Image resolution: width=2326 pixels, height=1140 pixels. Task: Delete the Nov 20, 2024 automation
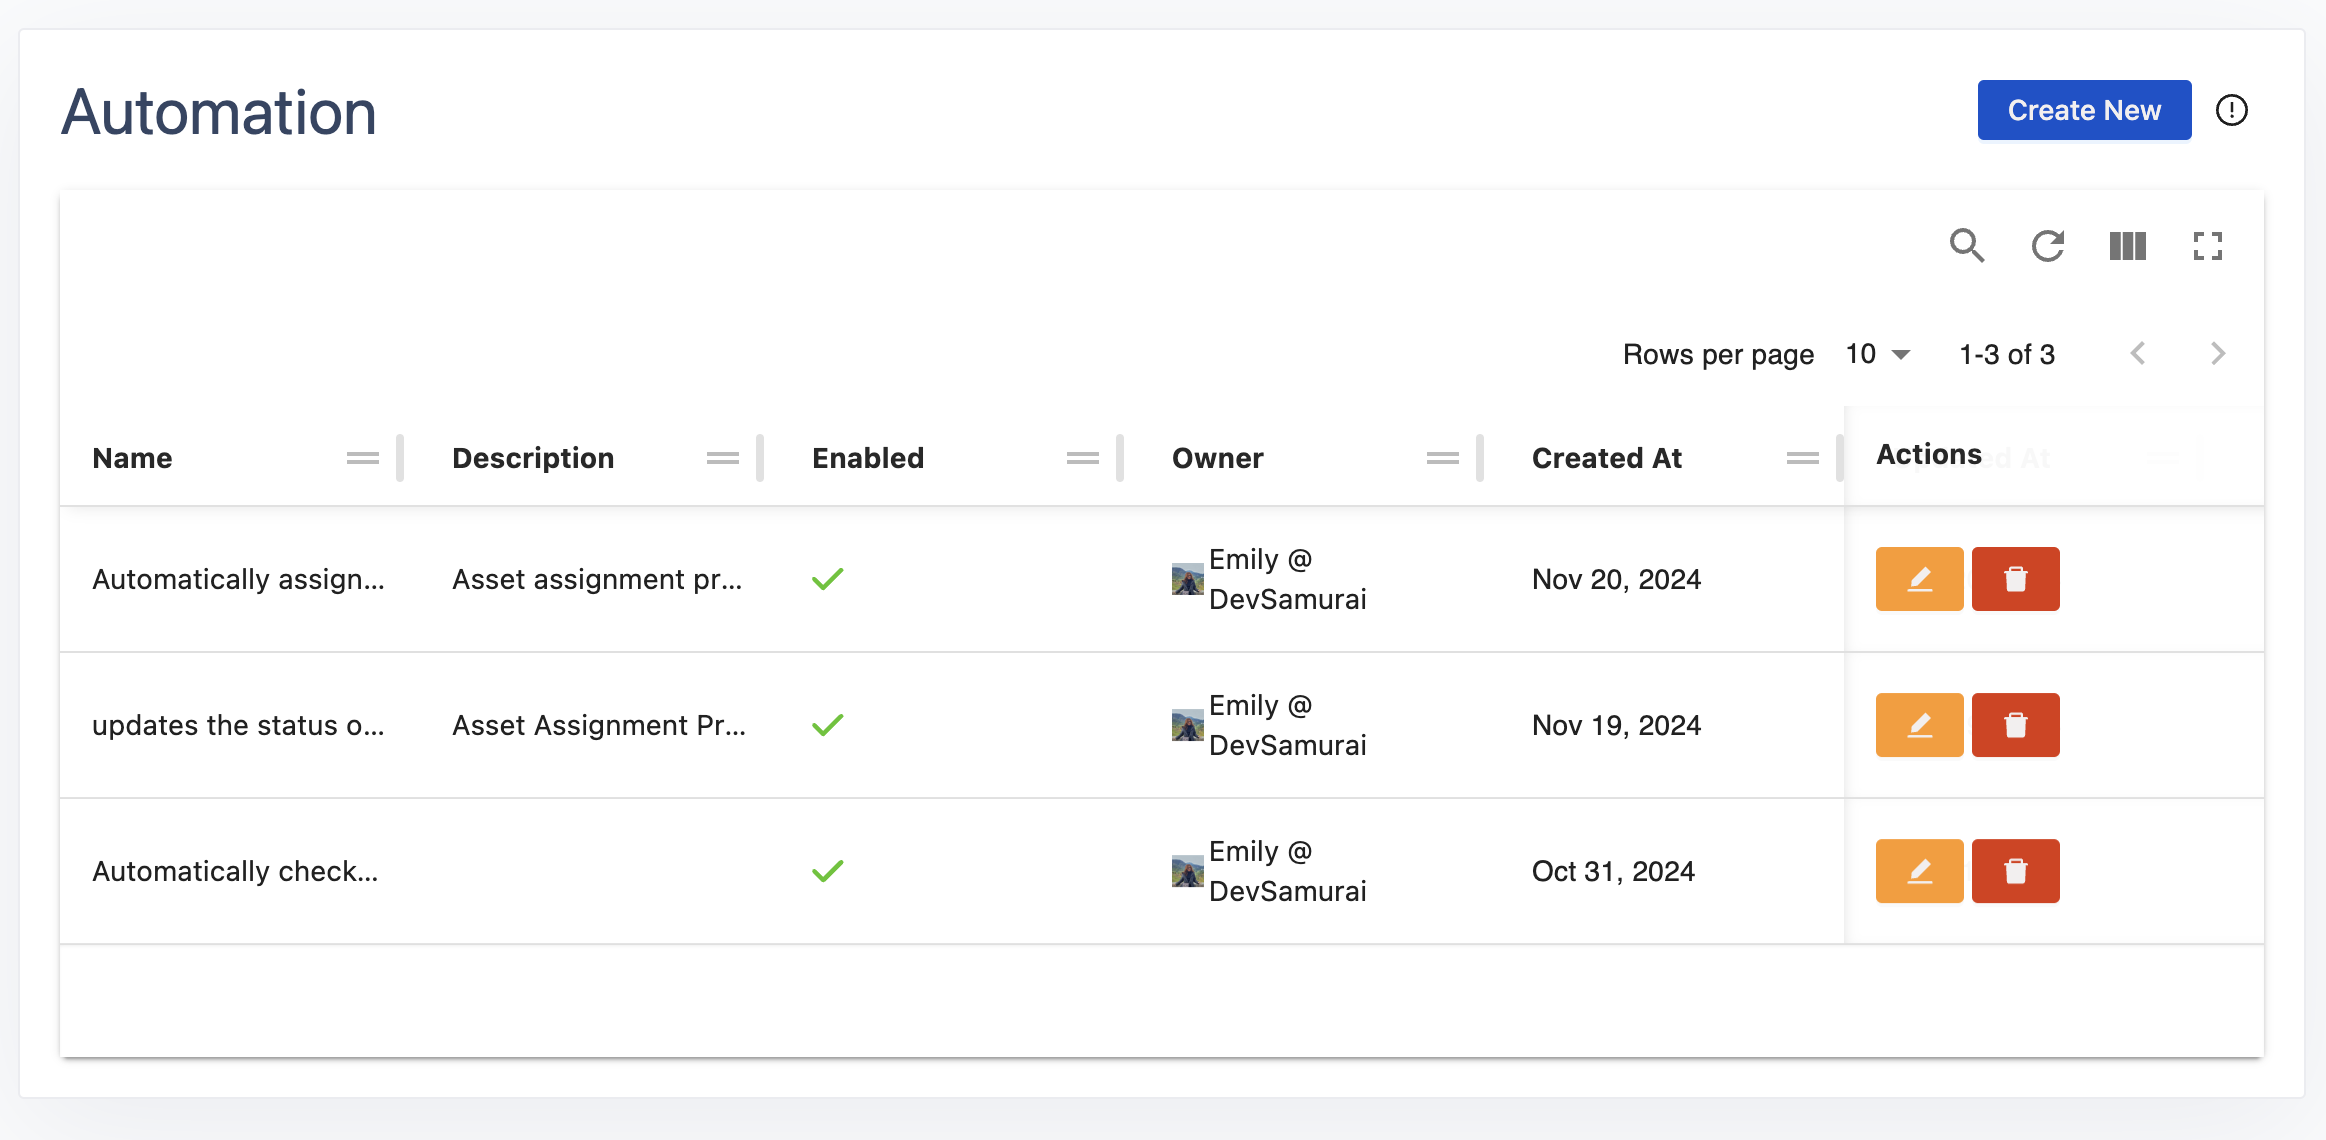[2015, 579]
